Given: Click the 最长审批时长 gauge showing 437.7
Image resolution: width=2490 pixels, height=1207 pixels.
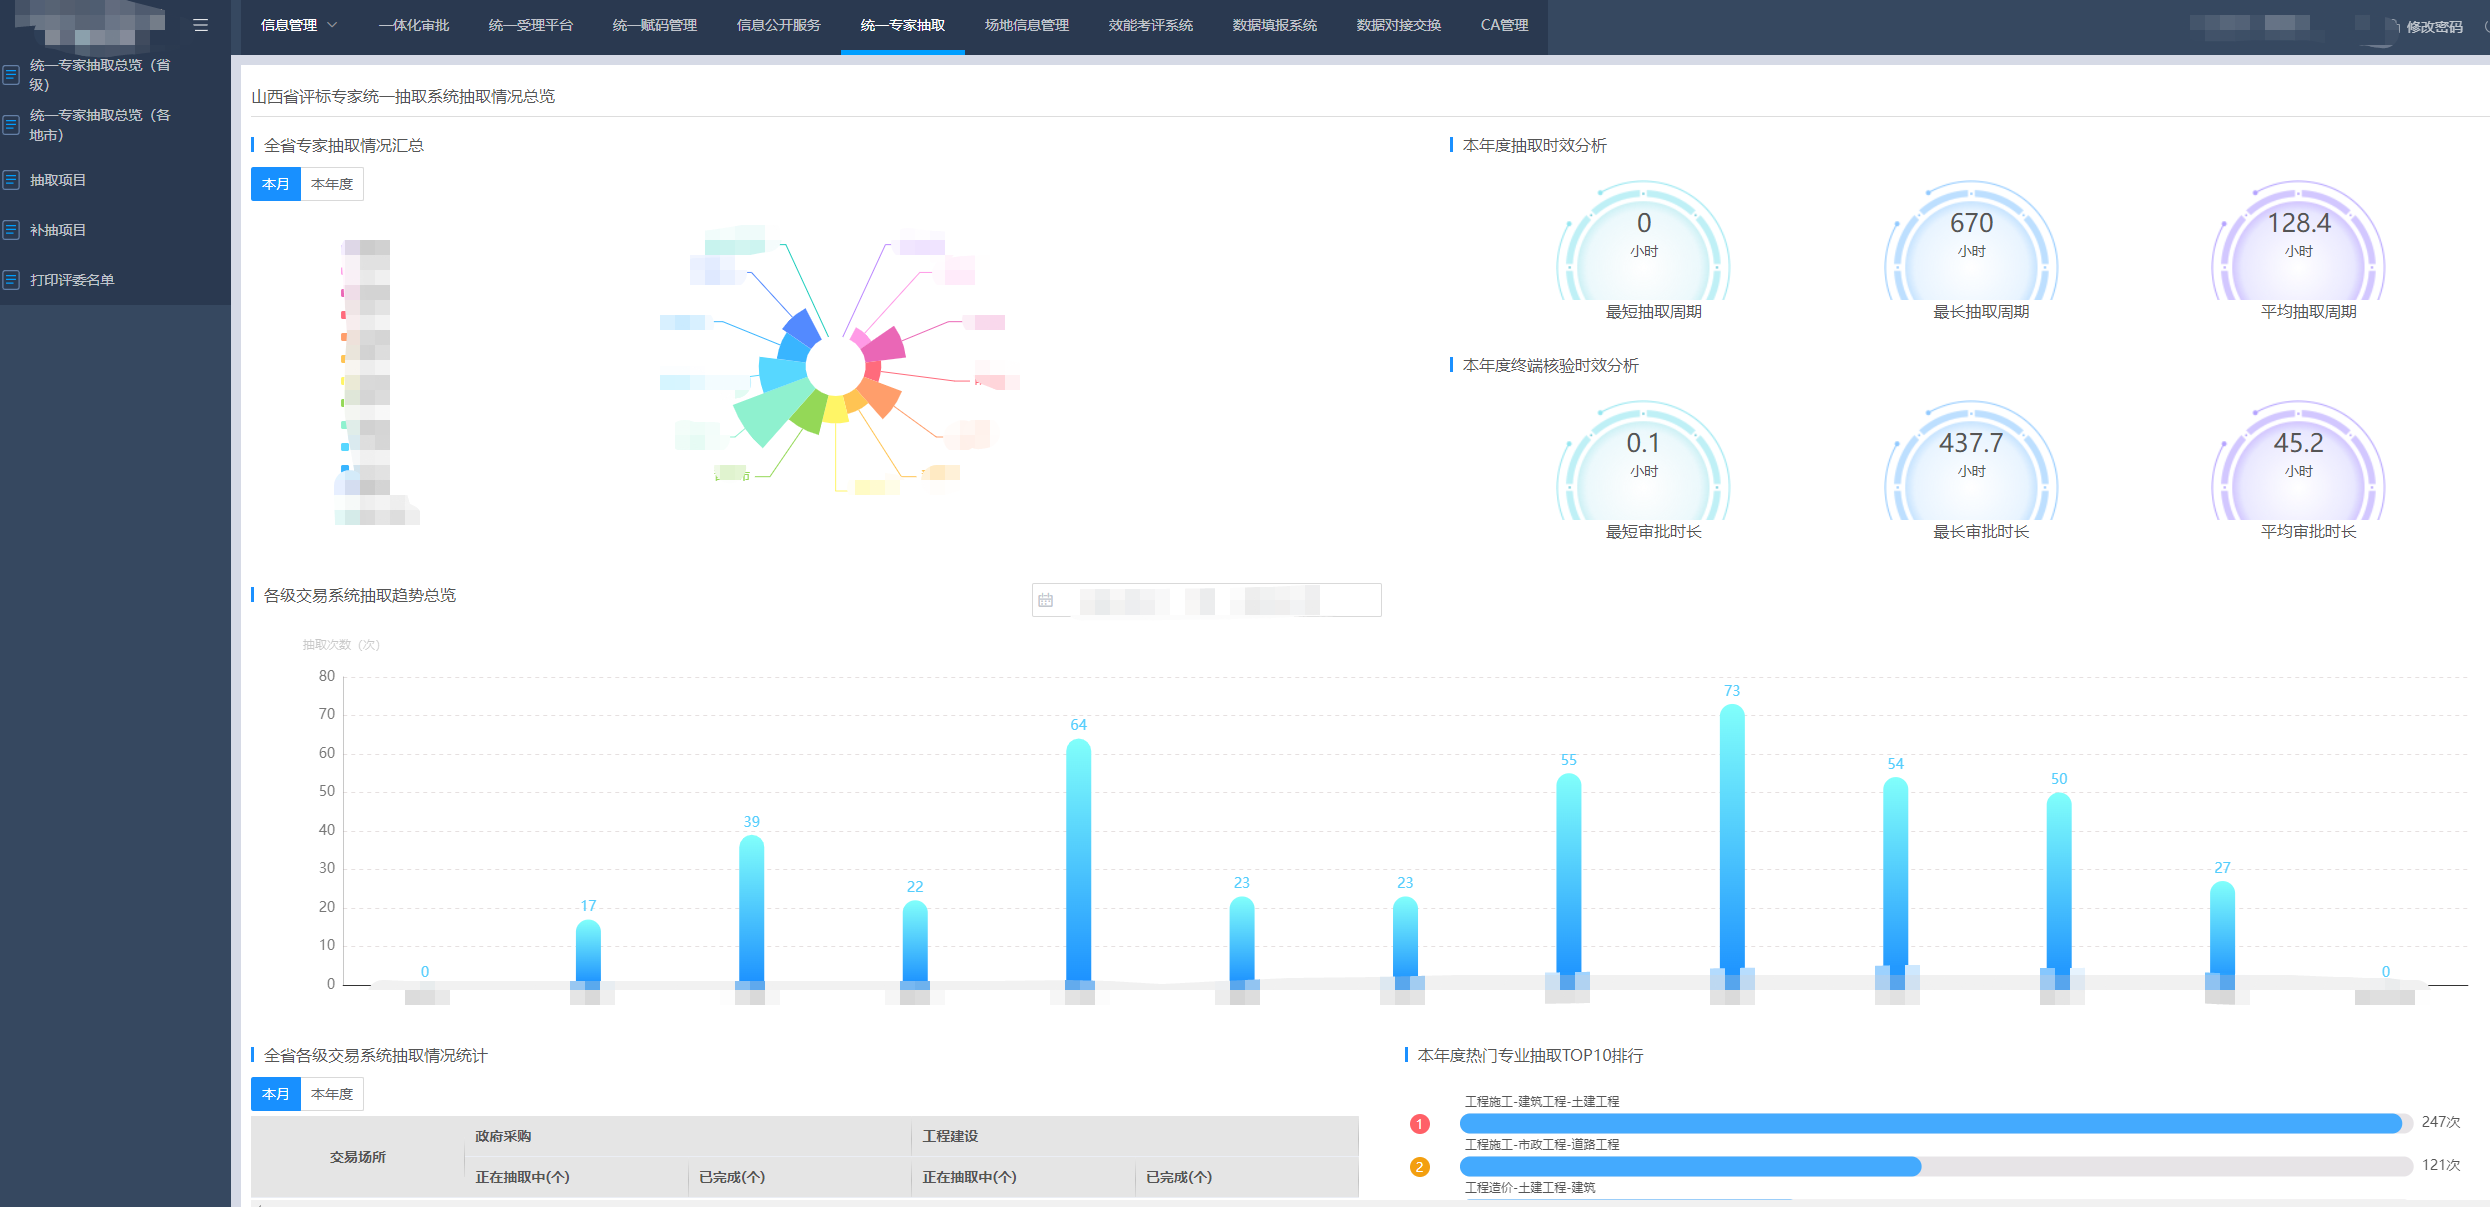Looking at the screenshot, I should pos(1971,462).
